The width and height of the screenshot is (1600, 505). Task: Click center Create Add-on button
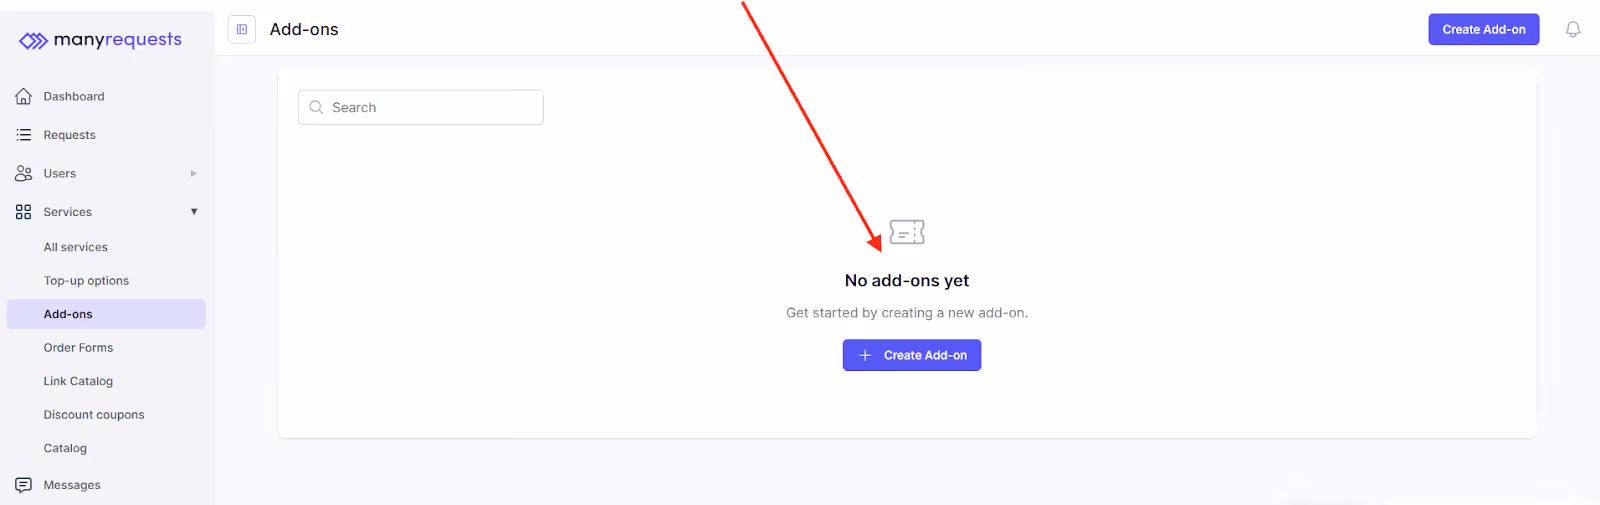click(912, 355)
